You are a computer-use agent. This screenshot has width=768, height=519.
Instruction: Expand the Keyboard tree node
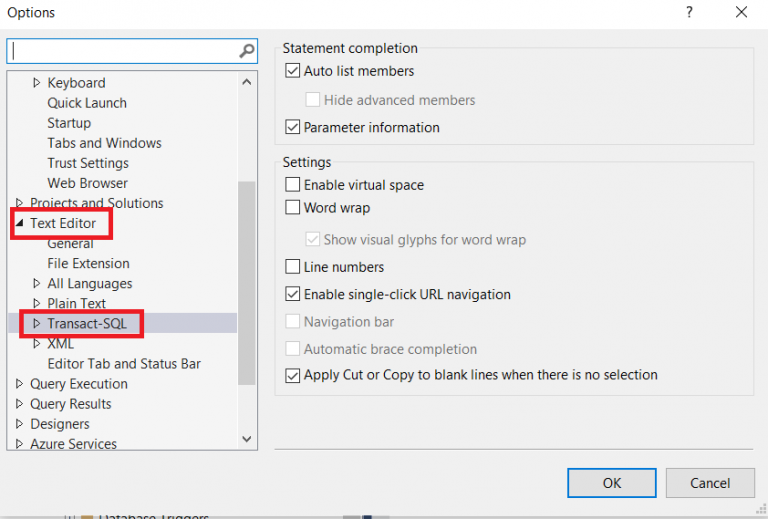click(x=36, y=83)
